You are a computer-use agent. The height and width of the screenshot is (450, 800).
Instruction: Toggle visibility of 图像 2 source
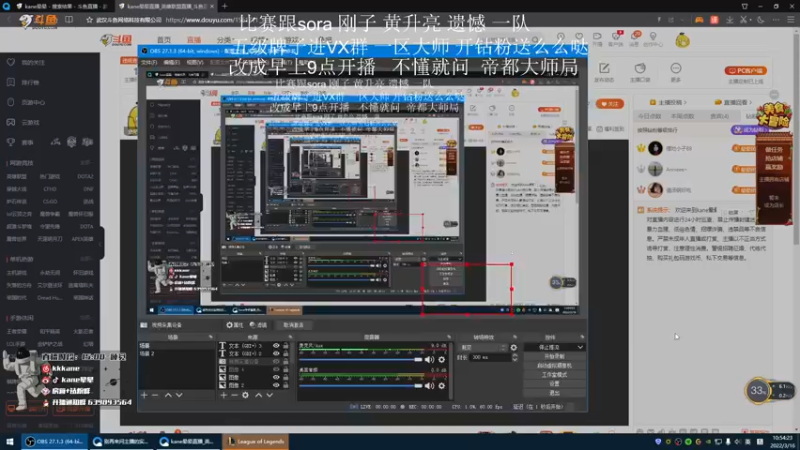(276, 385)
